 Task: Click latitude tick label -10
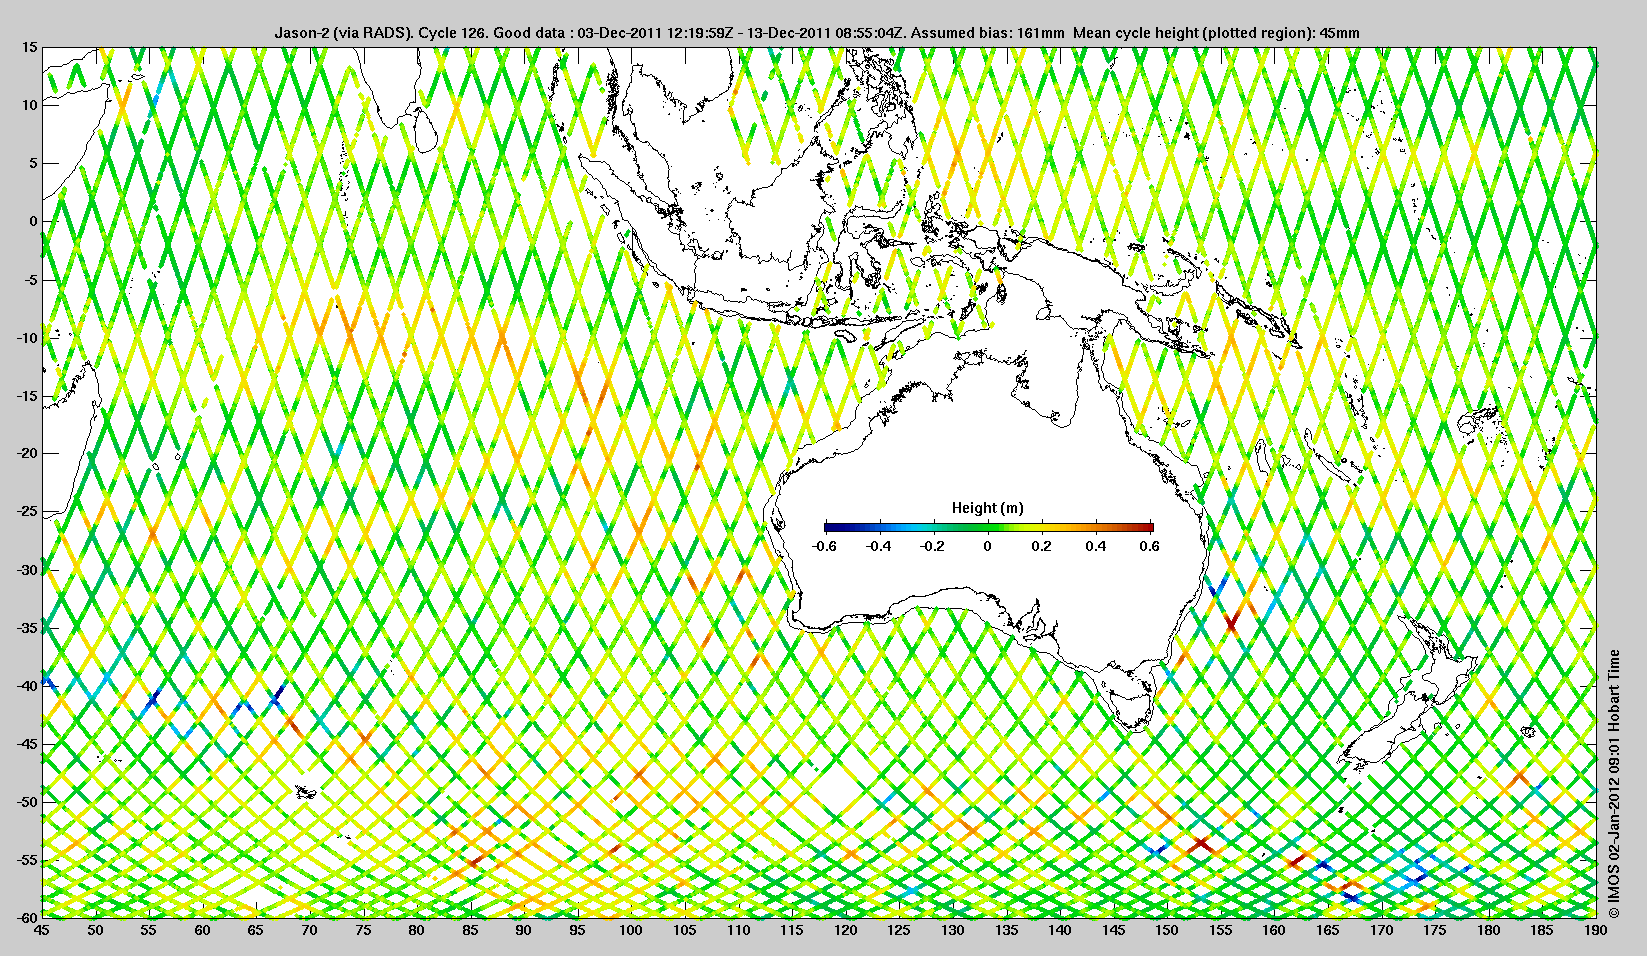[x=26, y=338]
